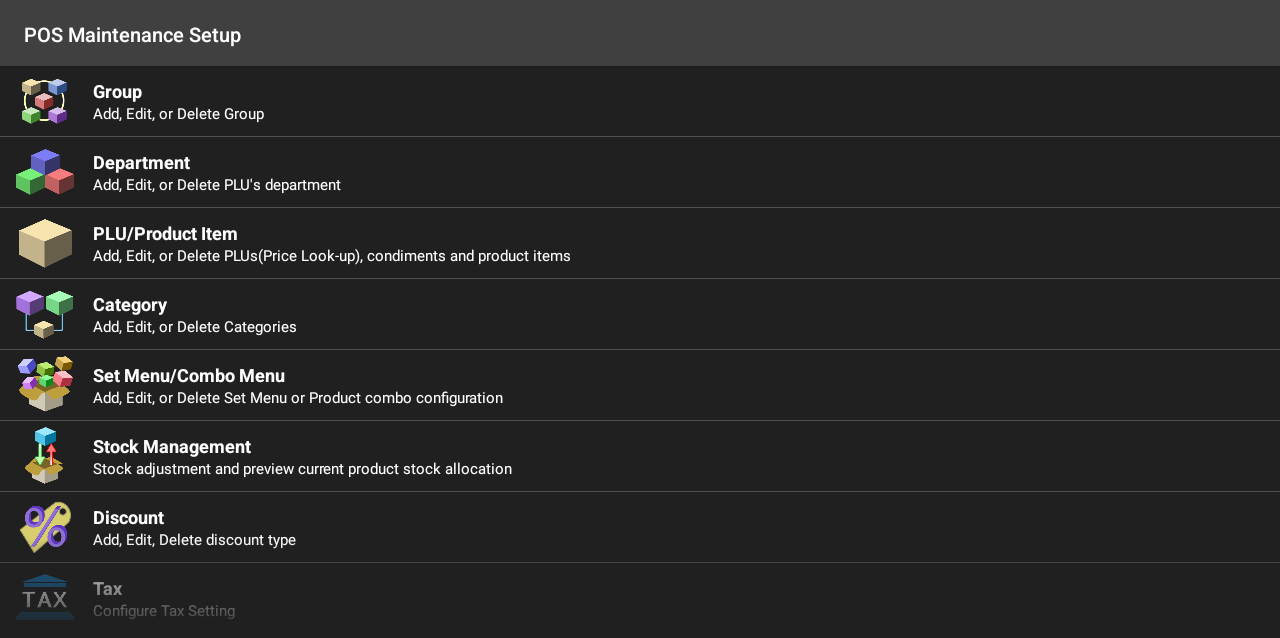Viewport: 1280px width, 638px height.
Task: Click the Group colored cubes icon
Action: click(x=45, y=102)
